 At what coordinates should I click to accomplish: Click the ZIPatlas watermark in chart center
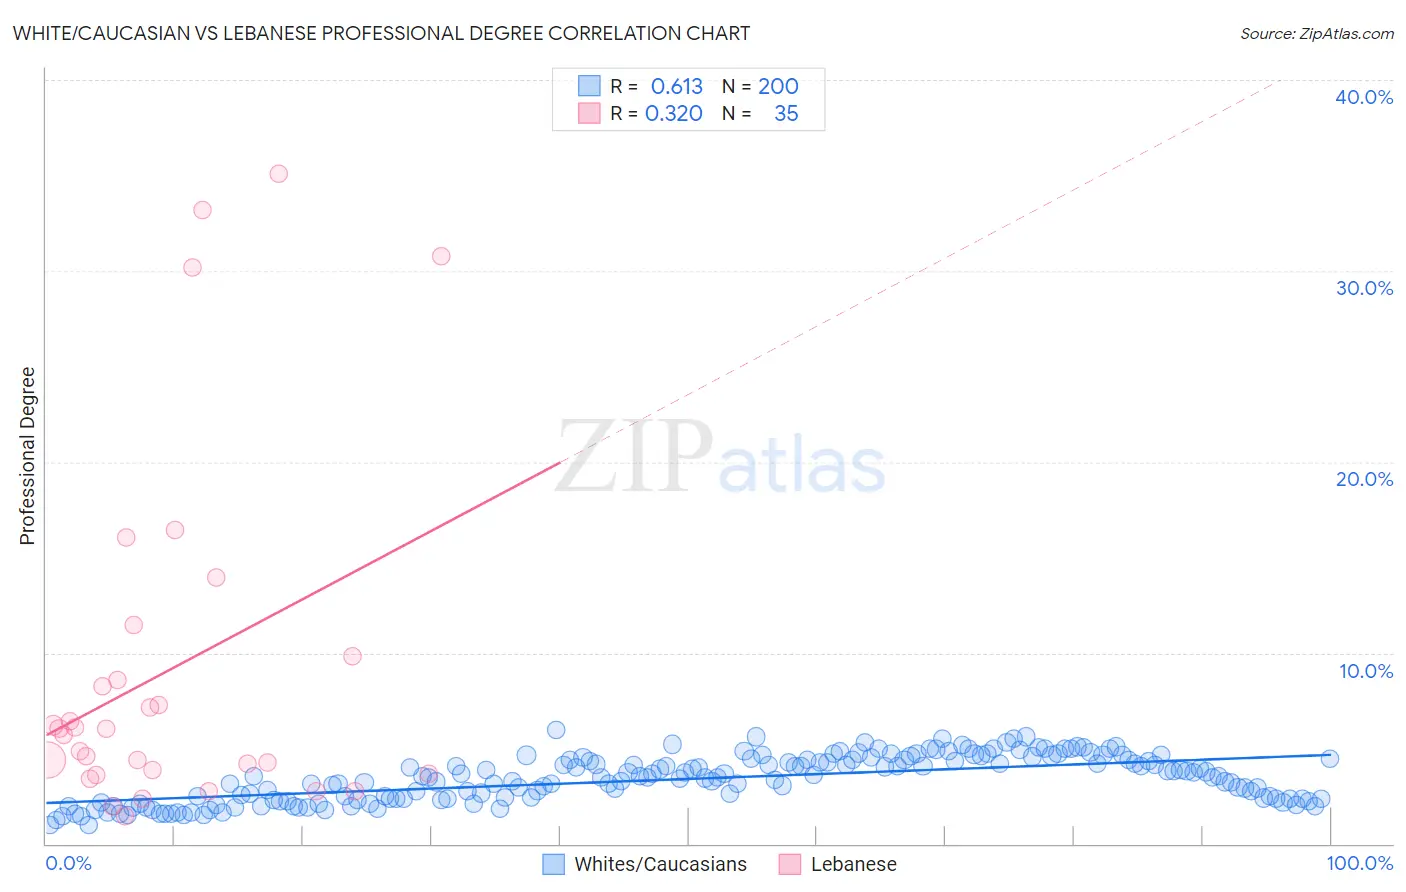point(720,458)
